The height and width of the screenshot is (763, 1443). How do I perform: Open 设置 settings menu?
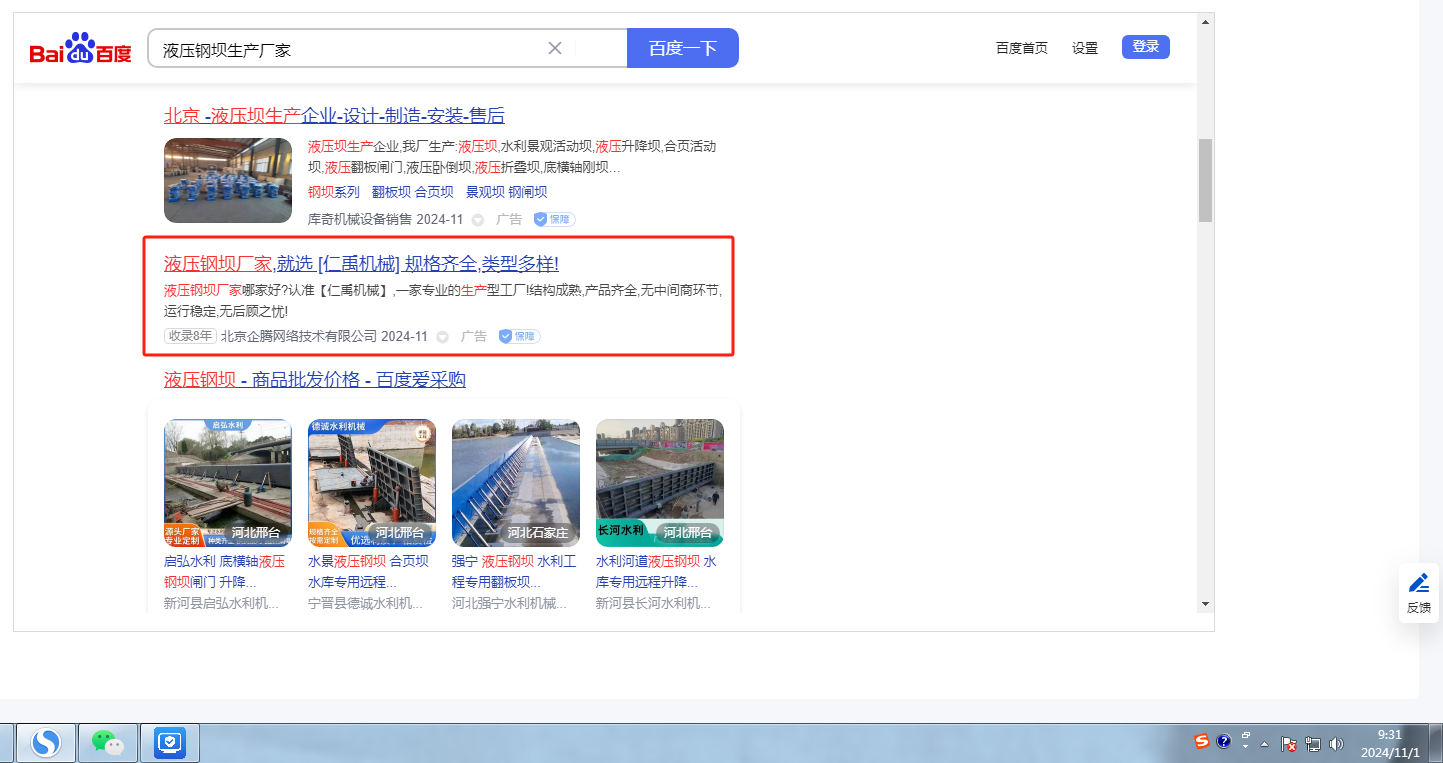pyautogui.click(x=1085, y=48)
